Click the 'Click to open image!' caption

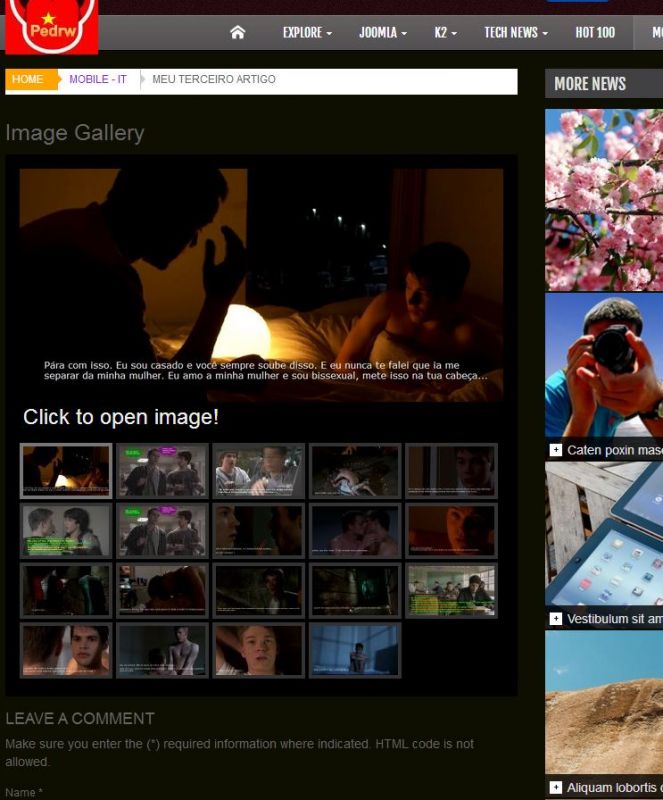[121, 417]
